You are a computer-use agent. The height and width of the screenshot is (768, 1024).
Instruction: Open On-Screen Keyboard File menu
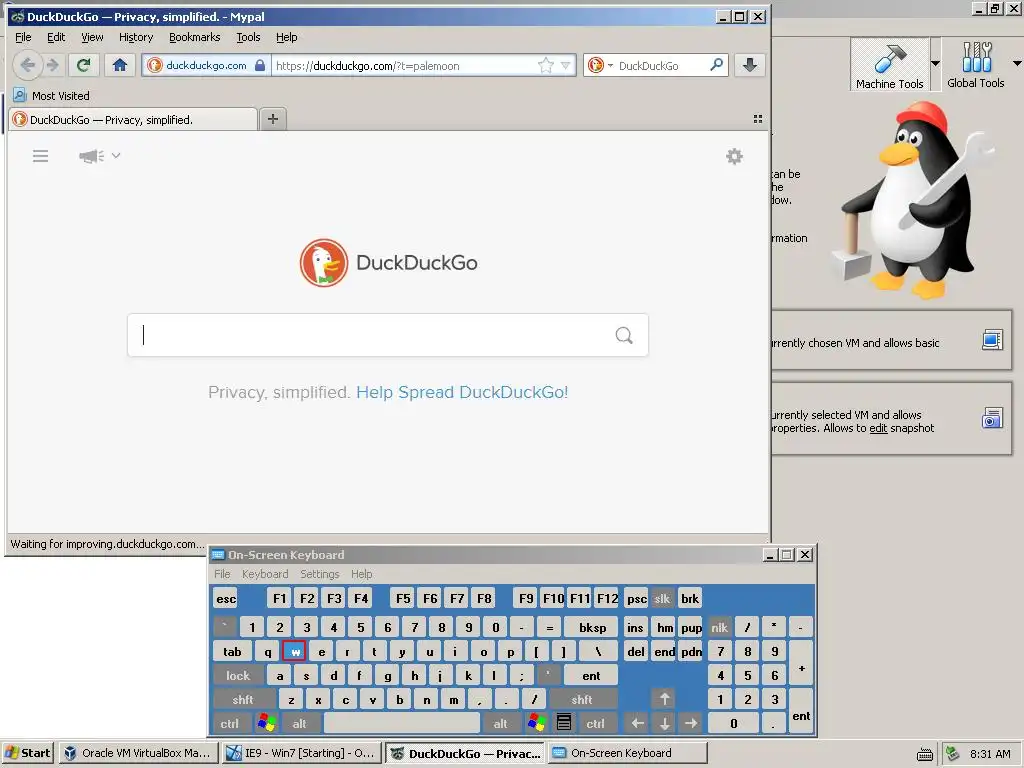tap(222, 574)
